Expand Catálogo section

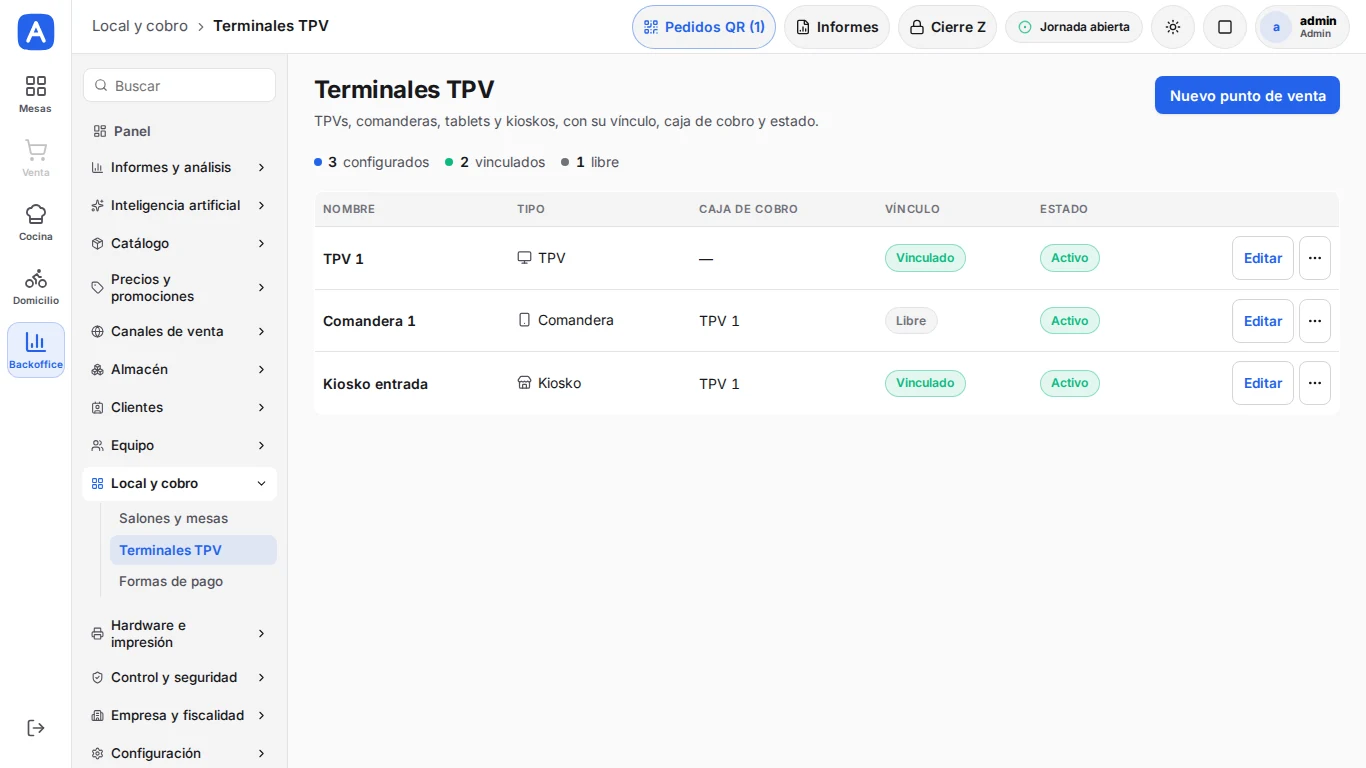tap(179, 243)
